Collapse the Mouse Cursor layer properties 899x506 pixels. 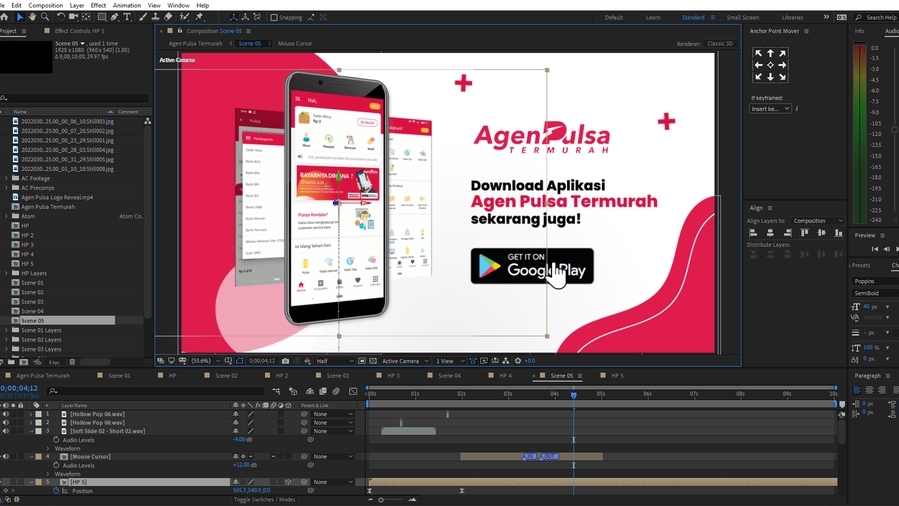tap(32, 457)
